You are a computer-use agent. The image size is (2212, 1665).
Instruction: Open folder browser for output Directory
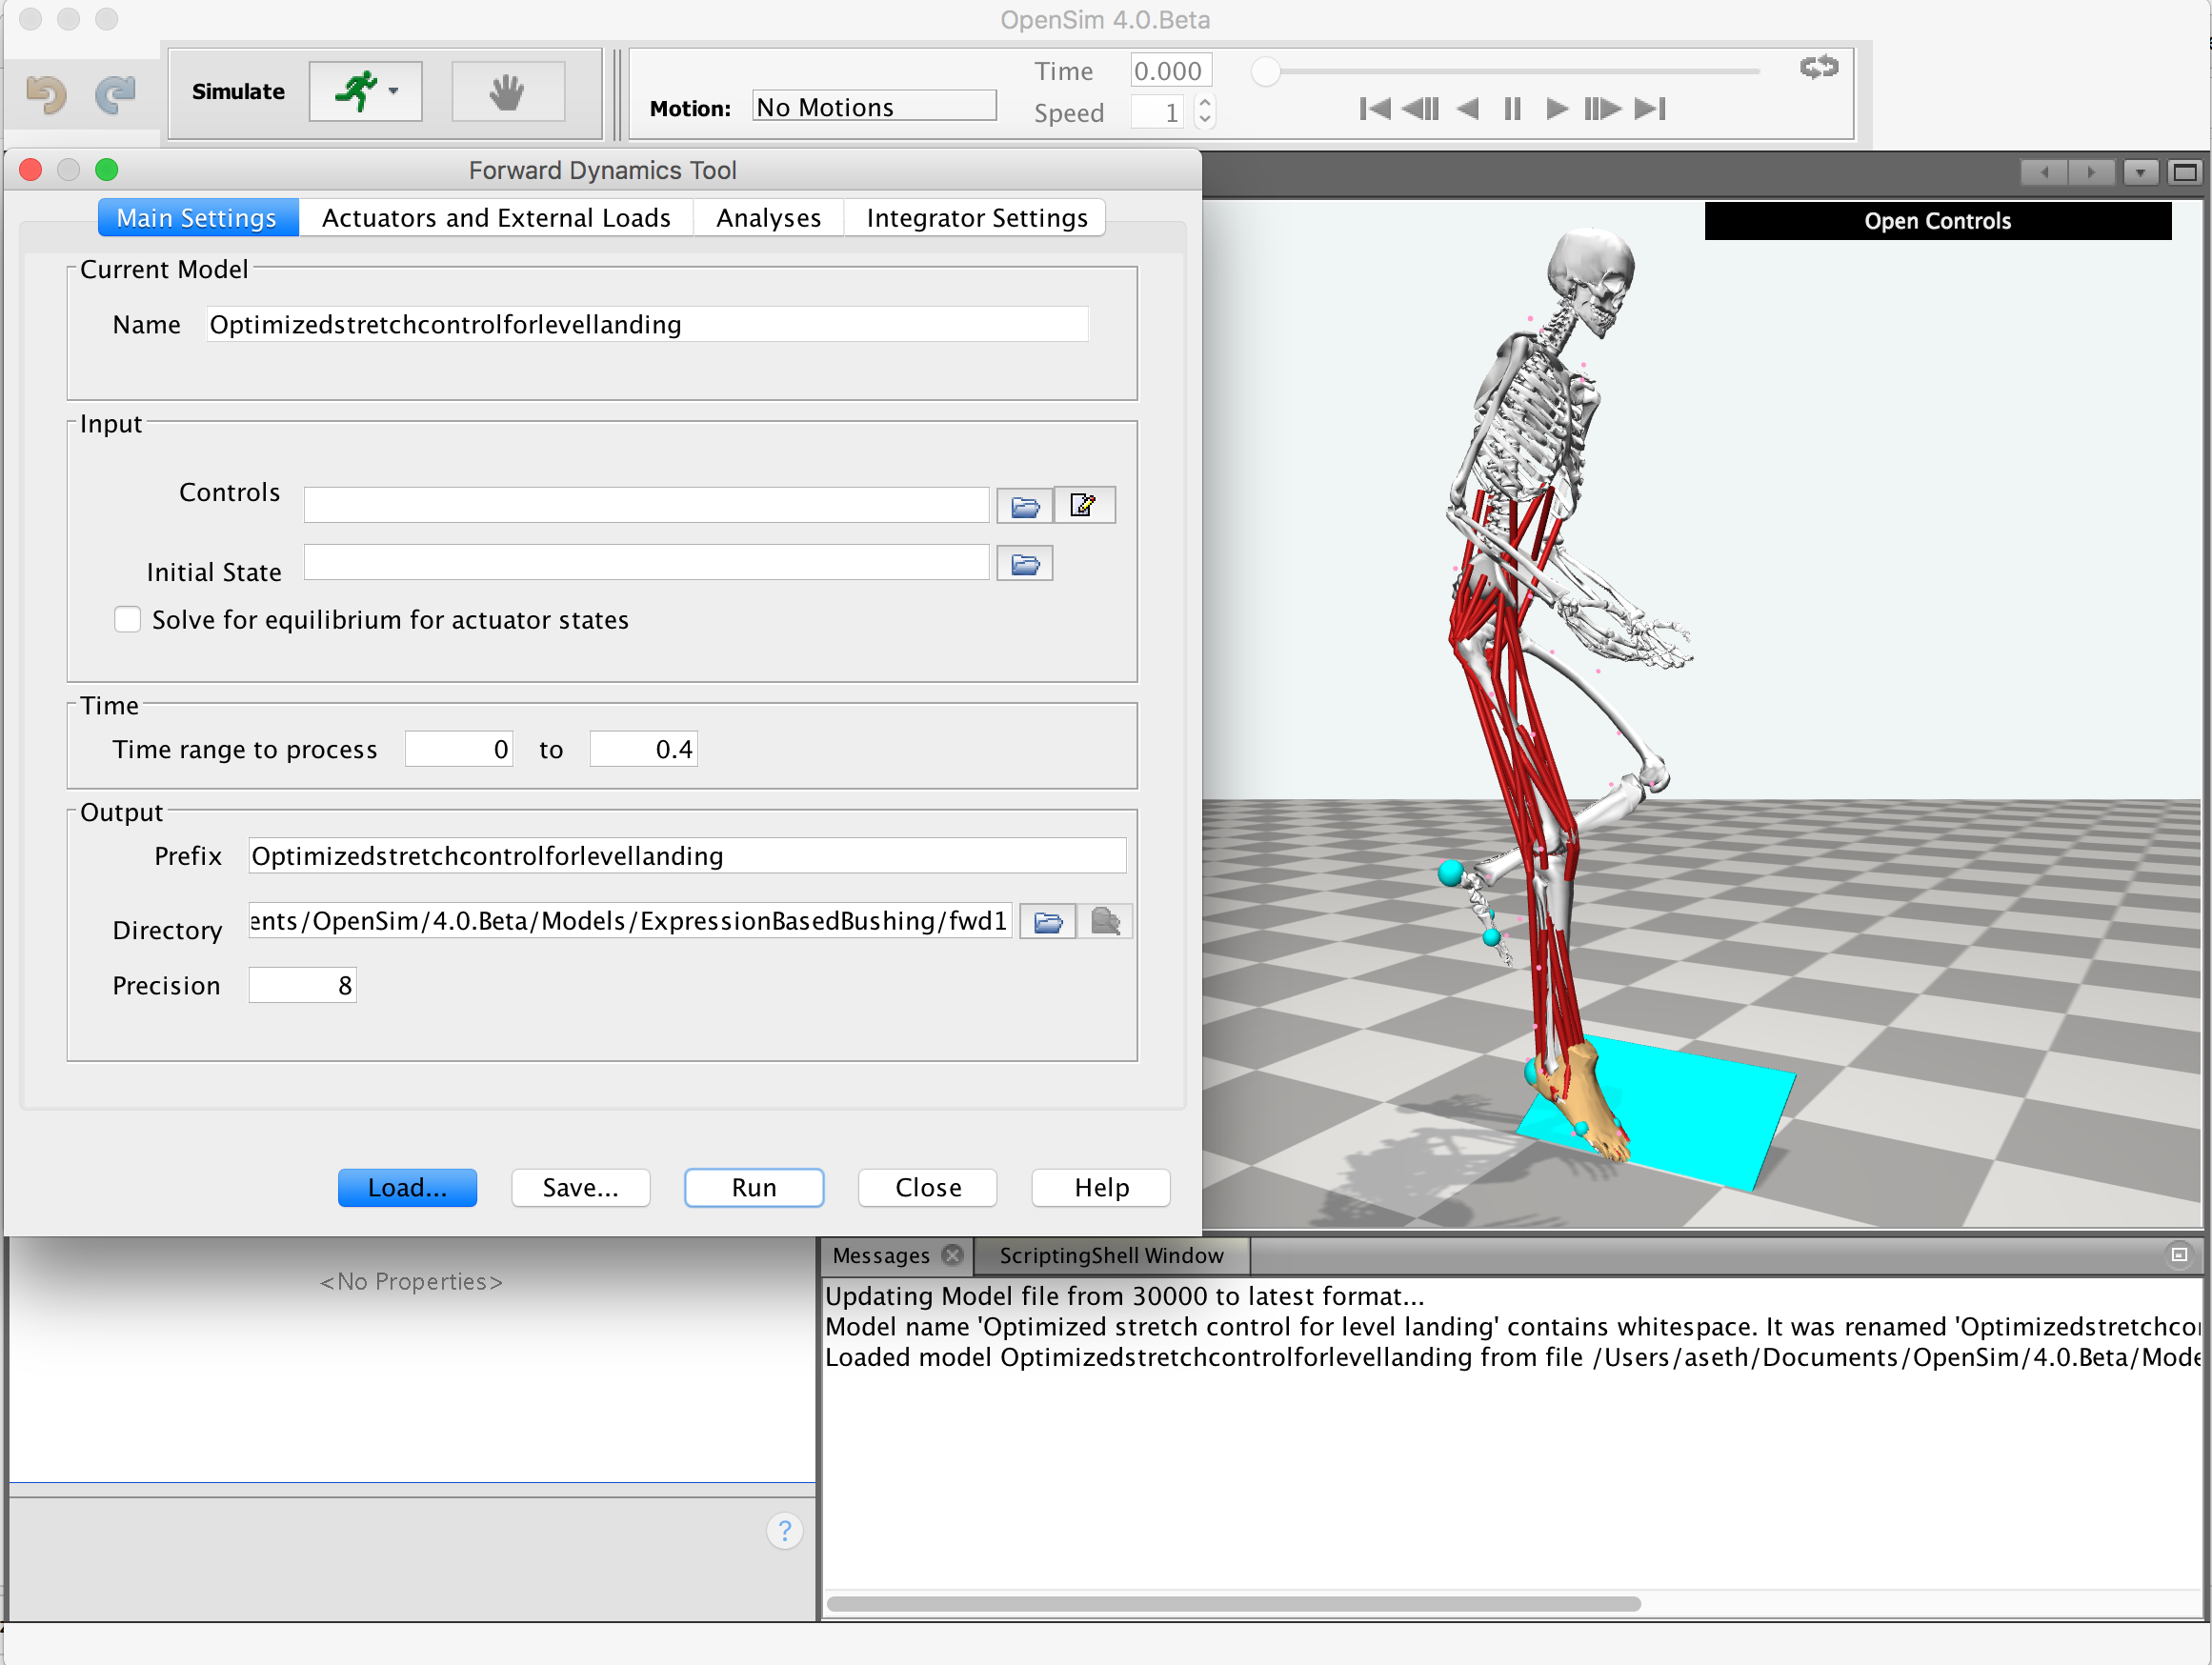[x=1046, y=921]
